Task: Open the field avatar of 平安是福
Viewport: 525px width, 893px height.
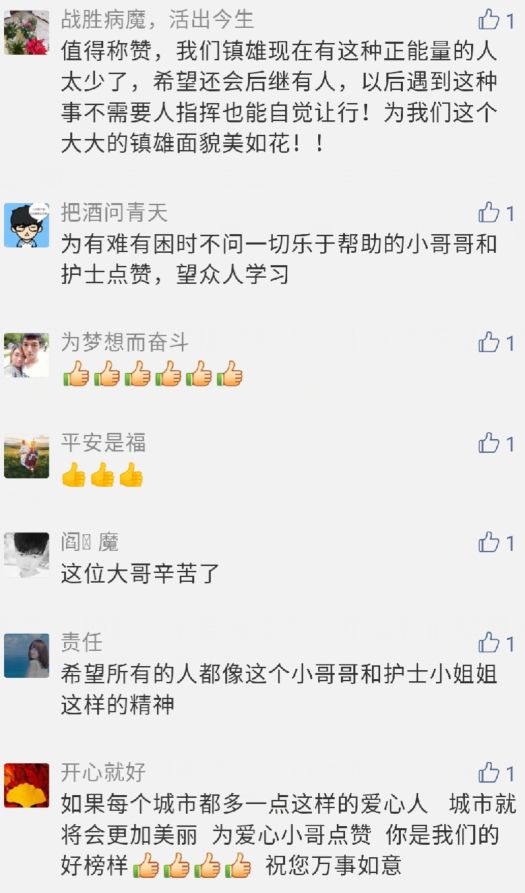Action: tap(26, 456)
